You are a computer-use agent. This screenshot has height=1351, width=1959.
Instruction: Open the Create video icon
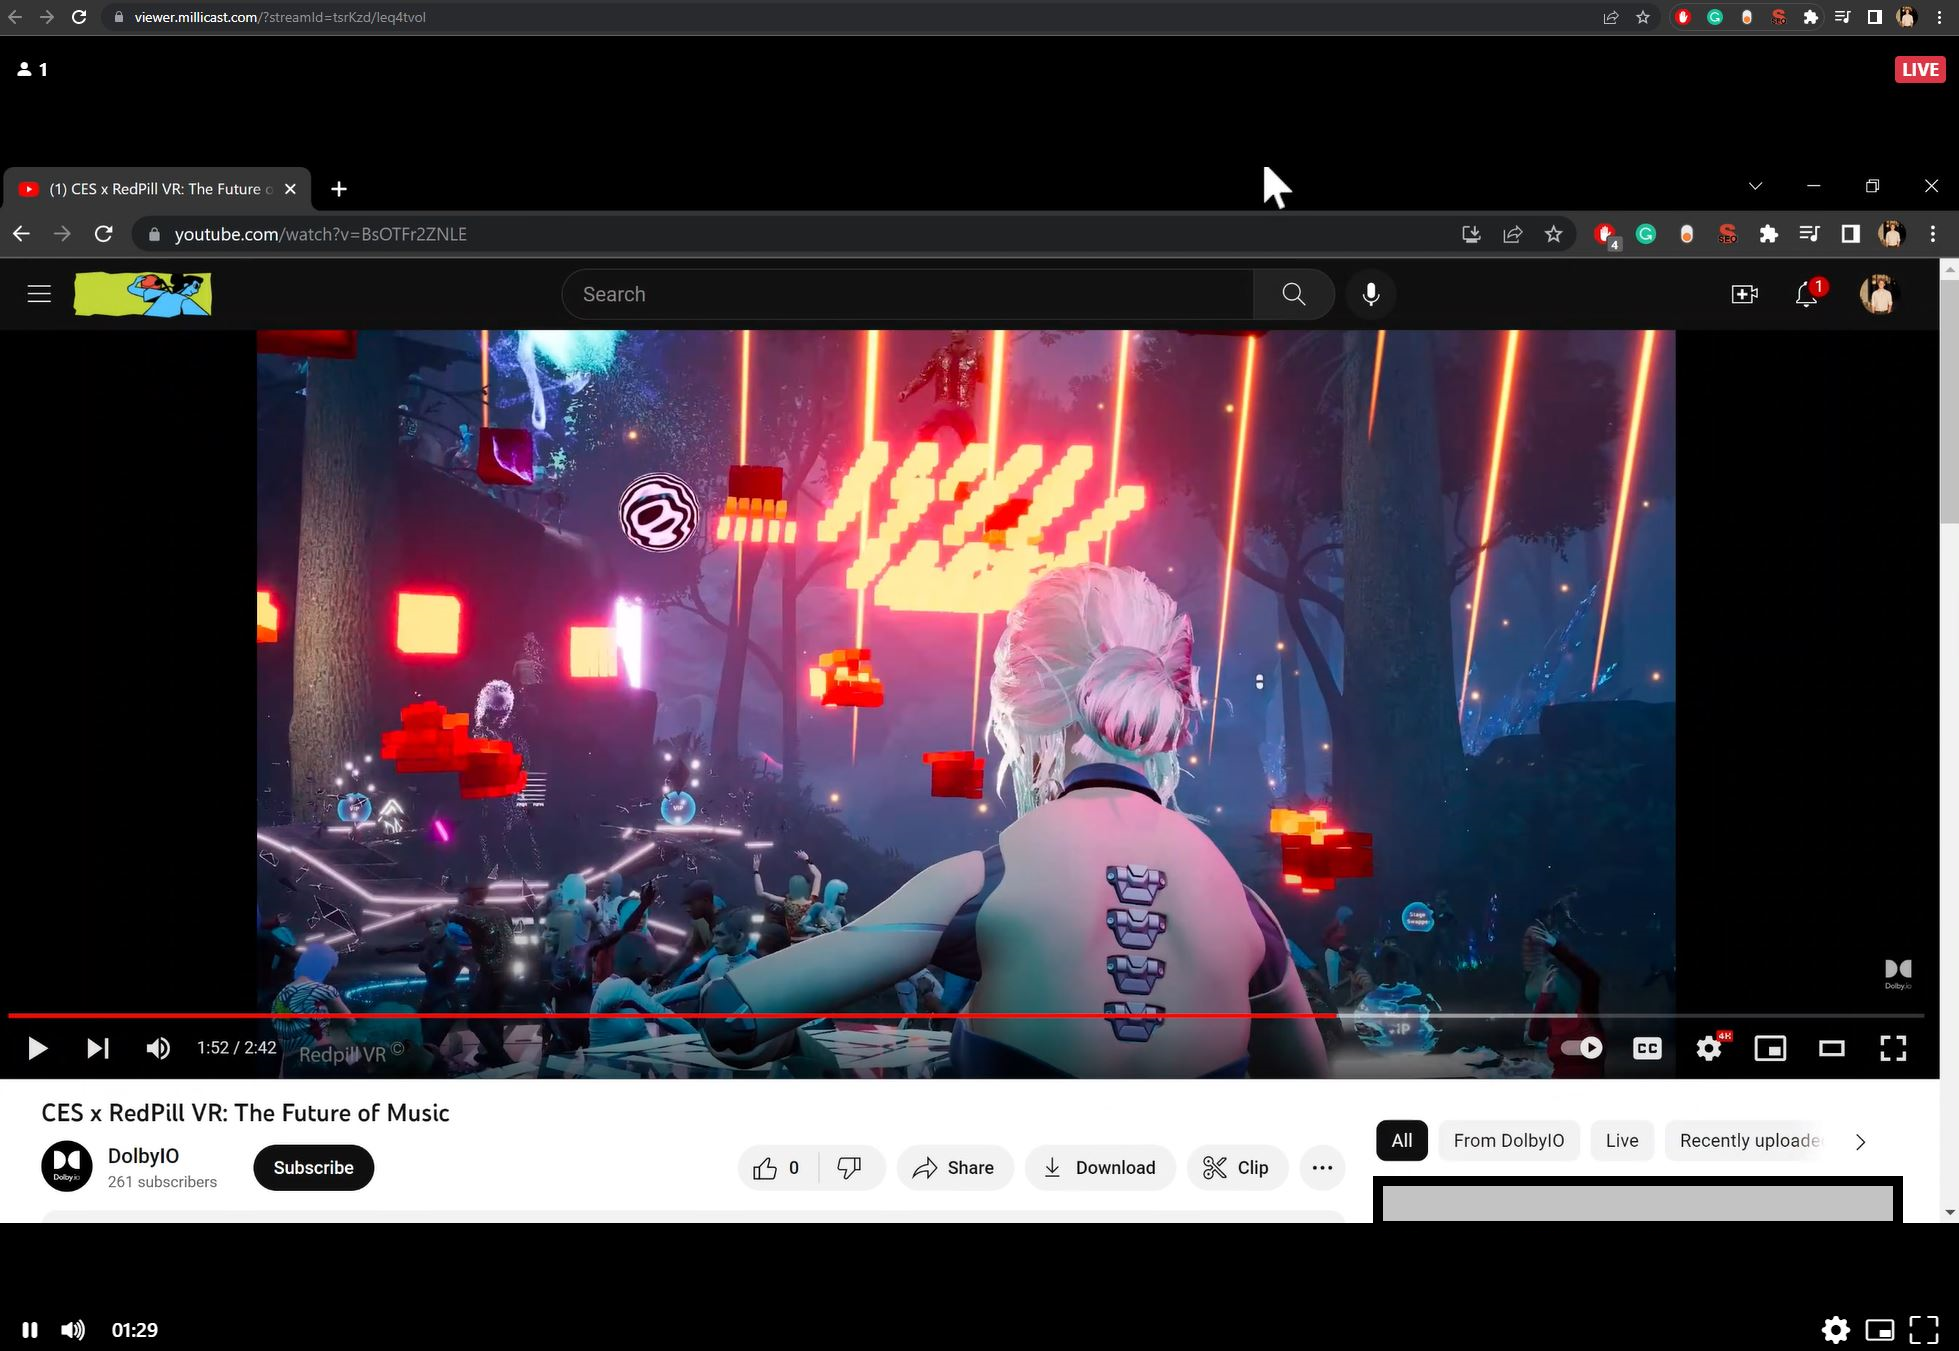click(1744, 293)
